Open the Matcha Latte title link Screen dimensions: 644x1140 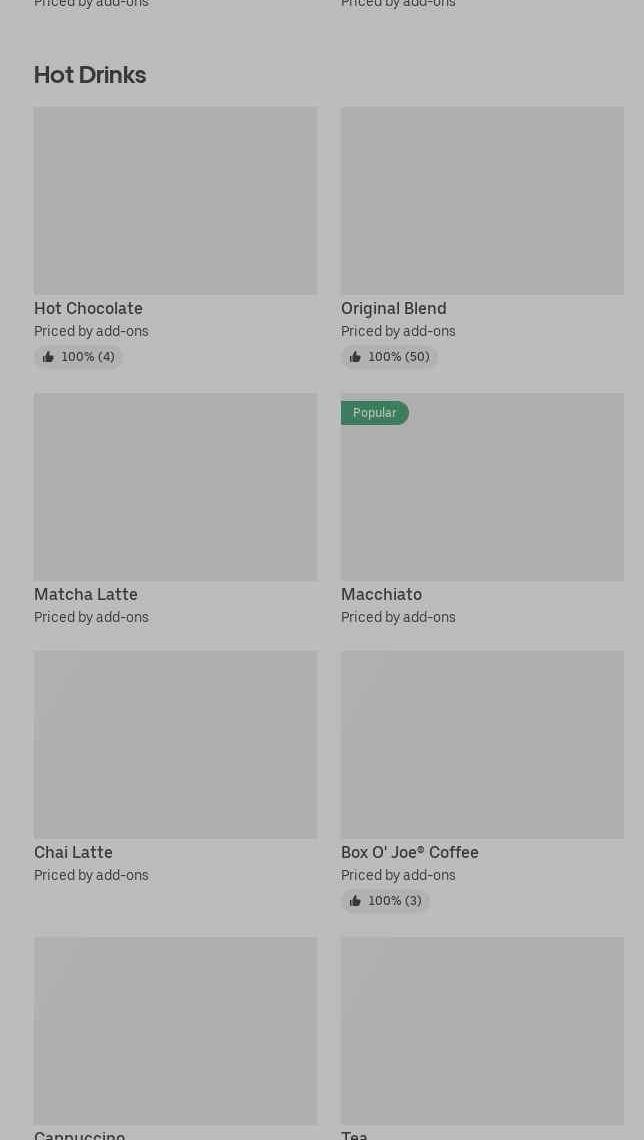tap(86, 595)
